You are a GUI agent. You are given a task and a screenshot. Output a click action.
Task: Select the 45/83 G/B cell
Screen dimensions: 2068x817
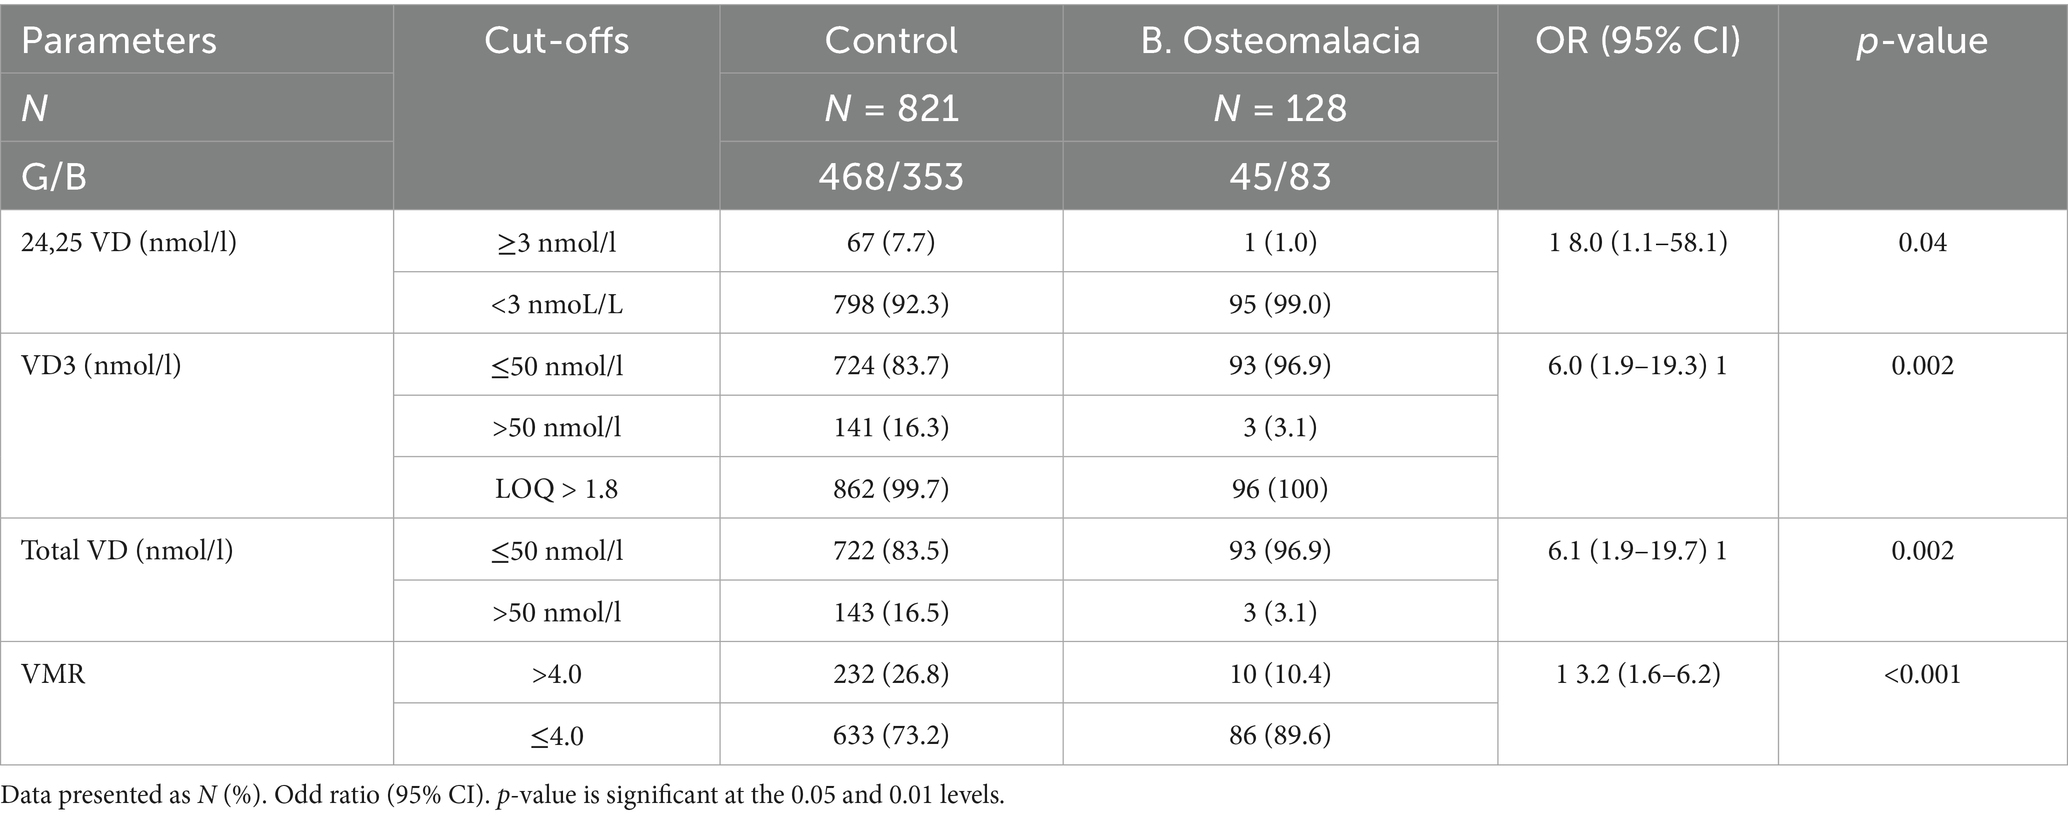pyautogui.click(x=1280, y=176)
